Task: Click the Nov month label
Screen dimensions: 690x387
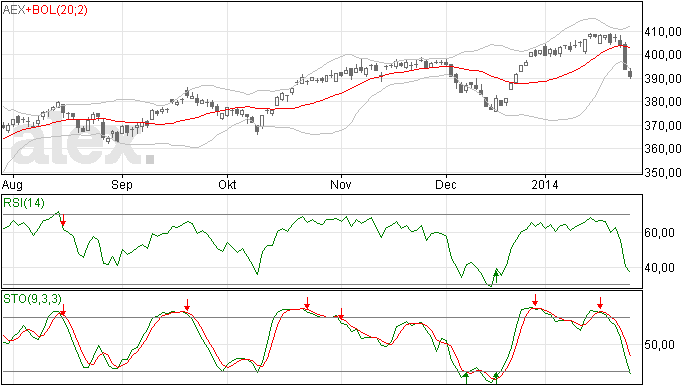Action: (x=341, y=184)
